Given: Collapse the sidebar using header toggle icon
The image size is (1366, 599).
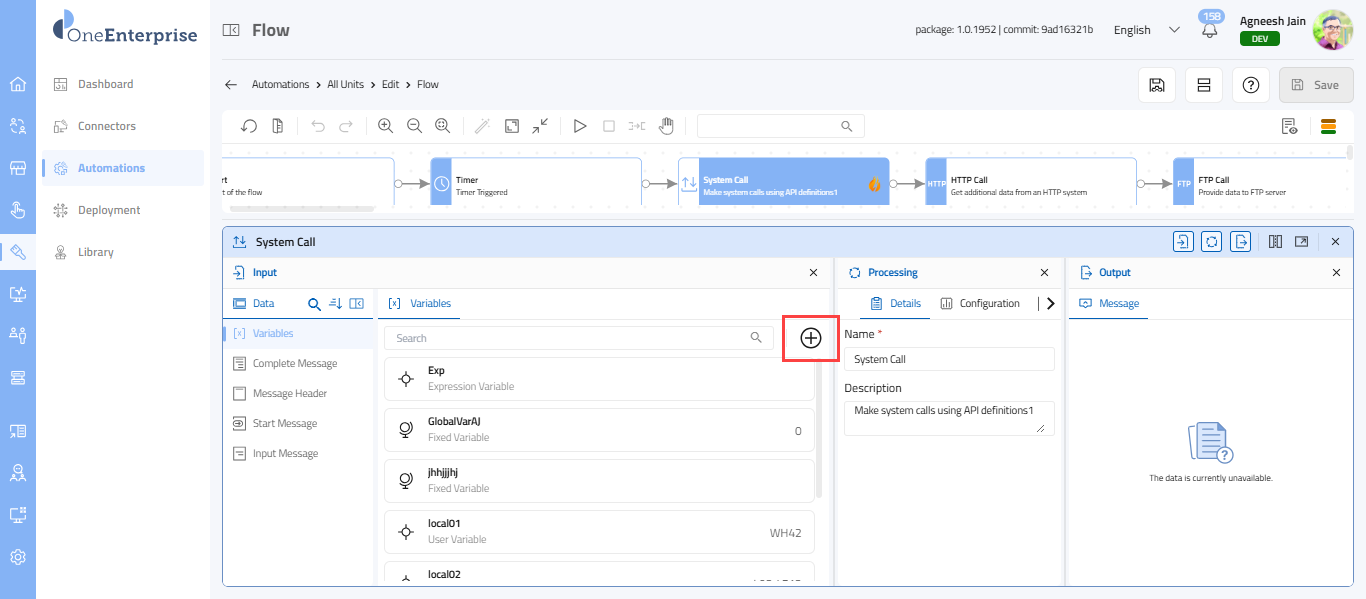Looking at the screenshot, I should pyautogui.click(x=231, y=30).
